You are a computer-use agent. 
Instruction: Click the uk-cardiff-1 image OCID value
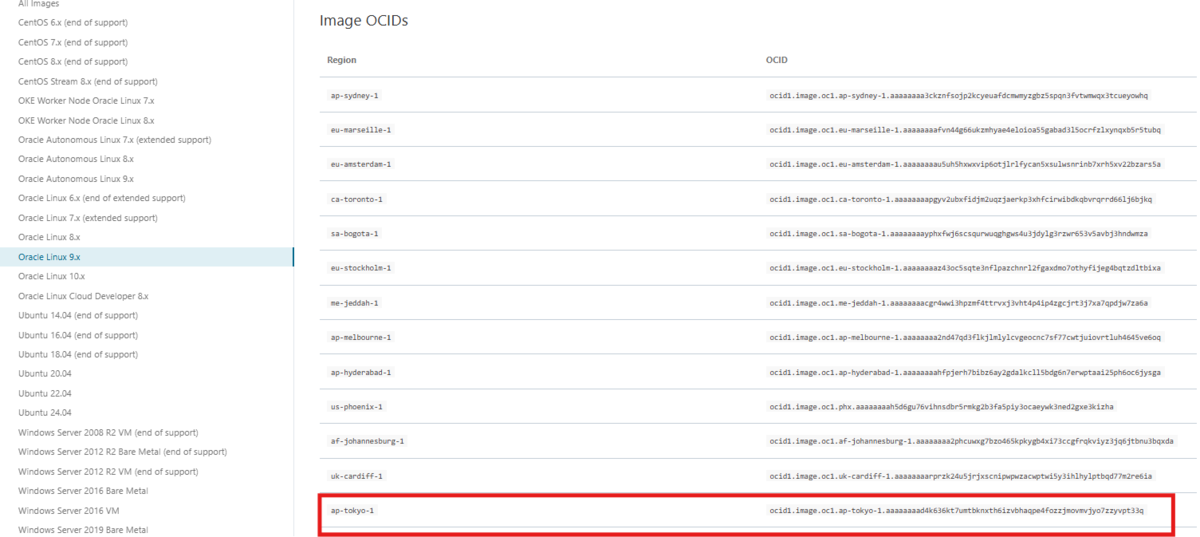[x=960, y=476]
